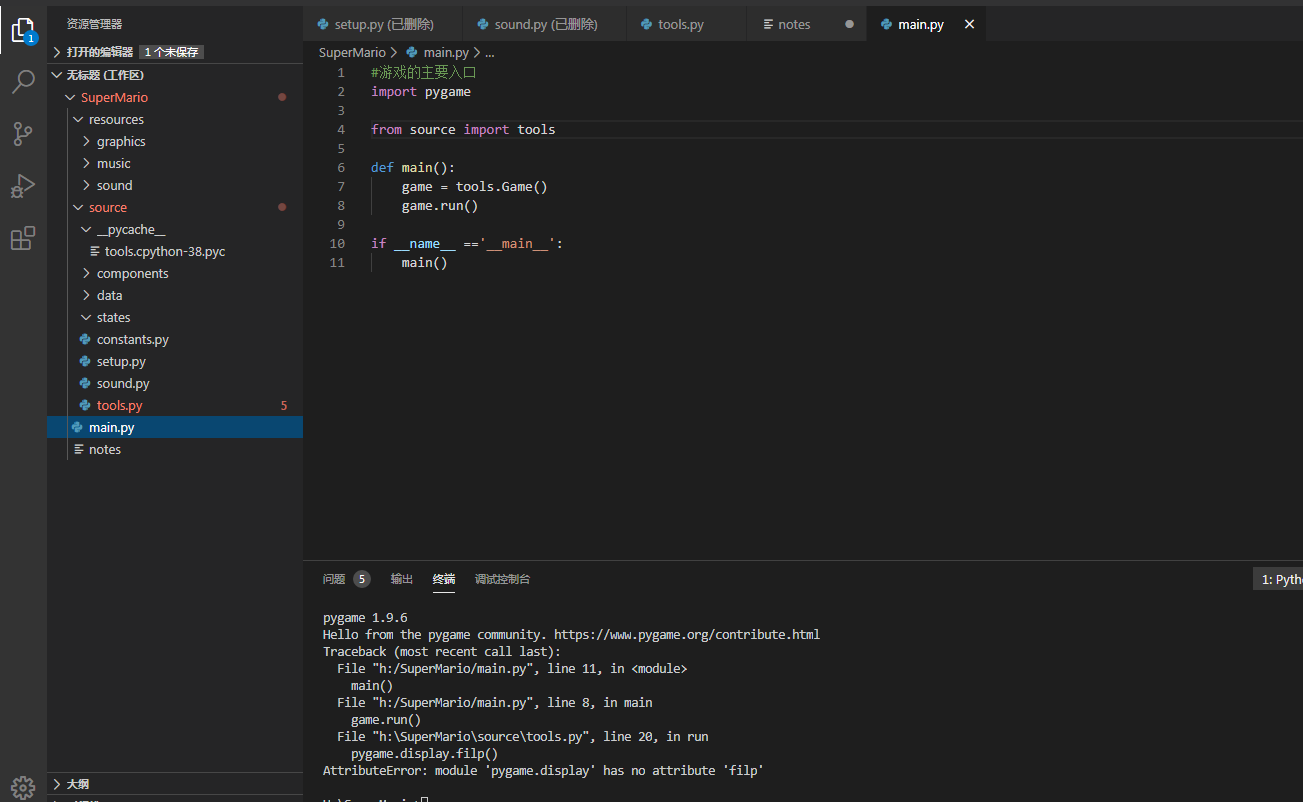Click unsaved dot on notes tab
1303x802 pixels.
849,24
